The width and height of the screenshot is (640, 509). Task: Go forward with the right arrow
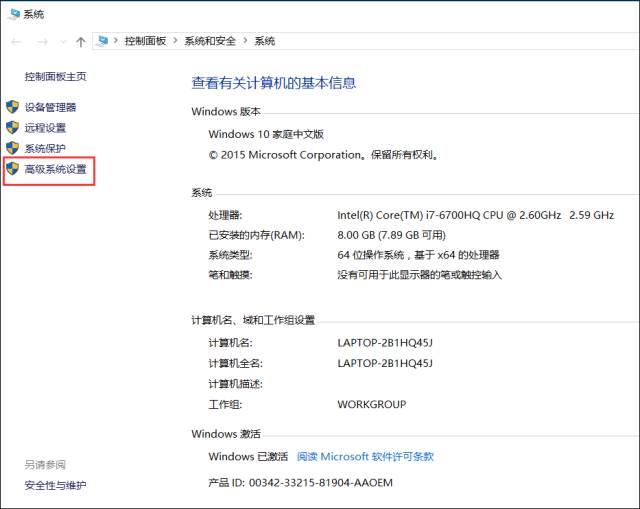point(42,42)
